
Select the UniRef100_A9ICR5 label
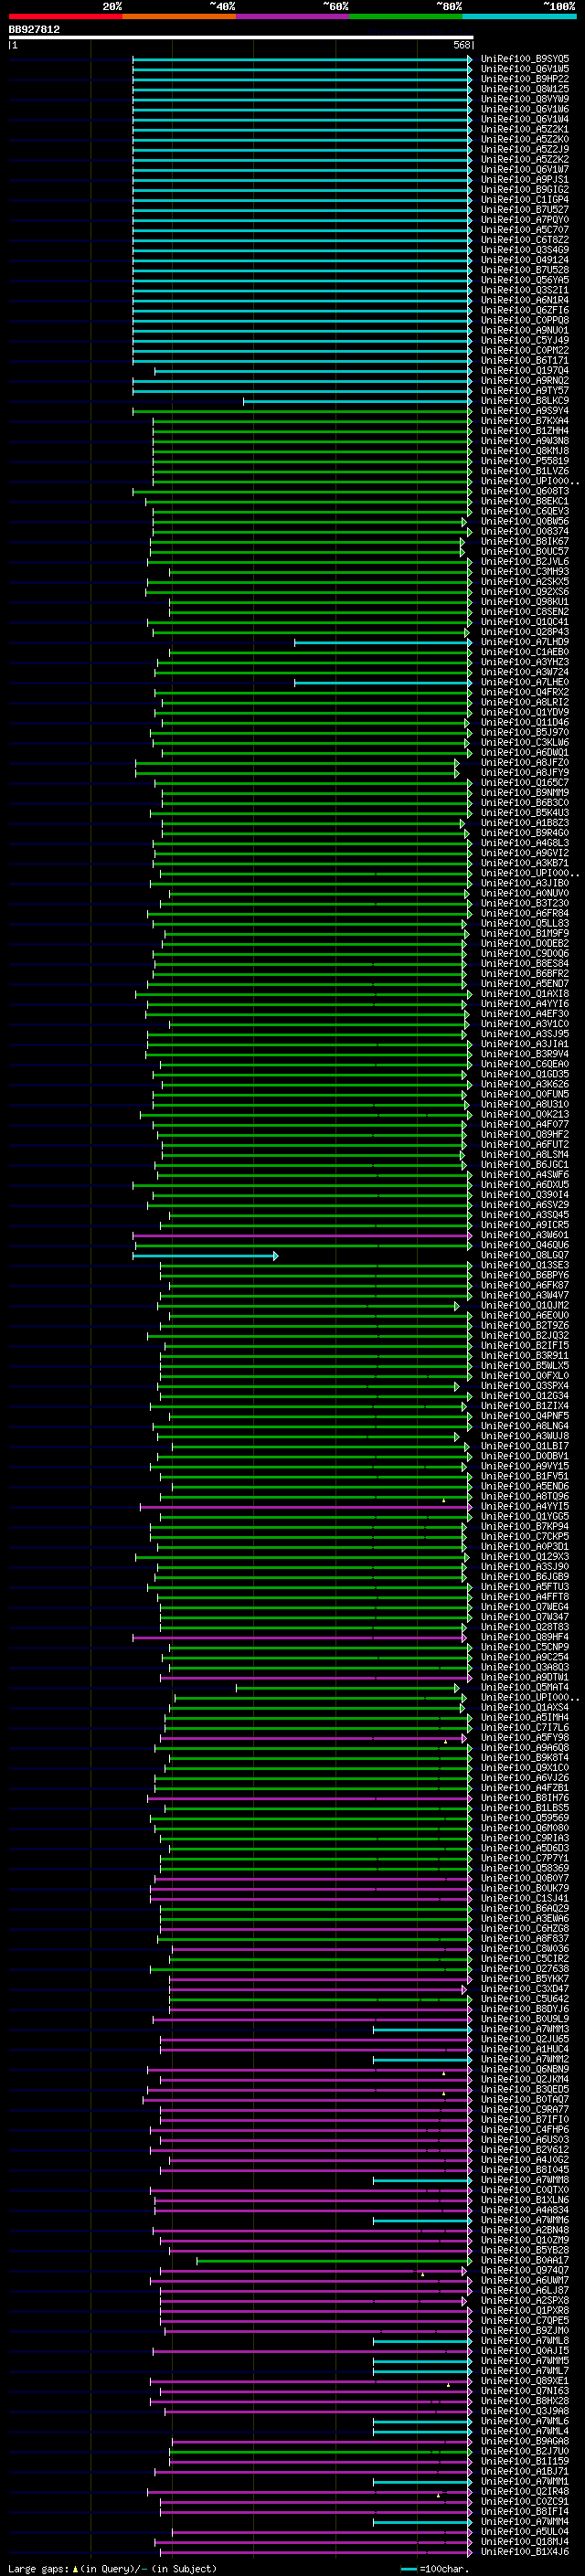point(525,1225)
